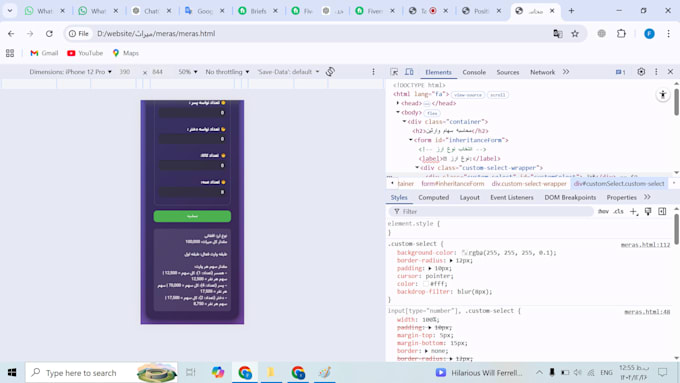This screenshot has width=680, height=383.
Task: Go forward to the next page
Action: 30,33
